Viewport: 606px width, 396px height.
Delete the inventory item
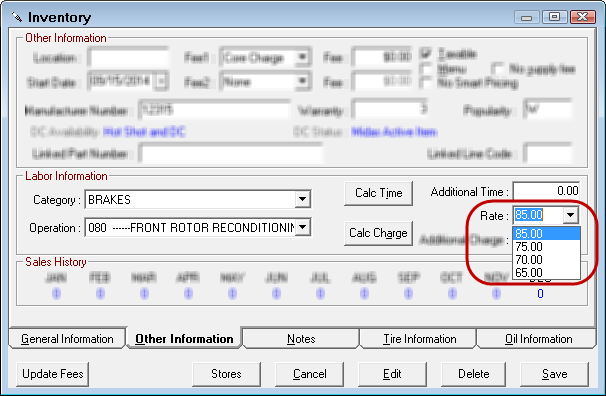473,374
